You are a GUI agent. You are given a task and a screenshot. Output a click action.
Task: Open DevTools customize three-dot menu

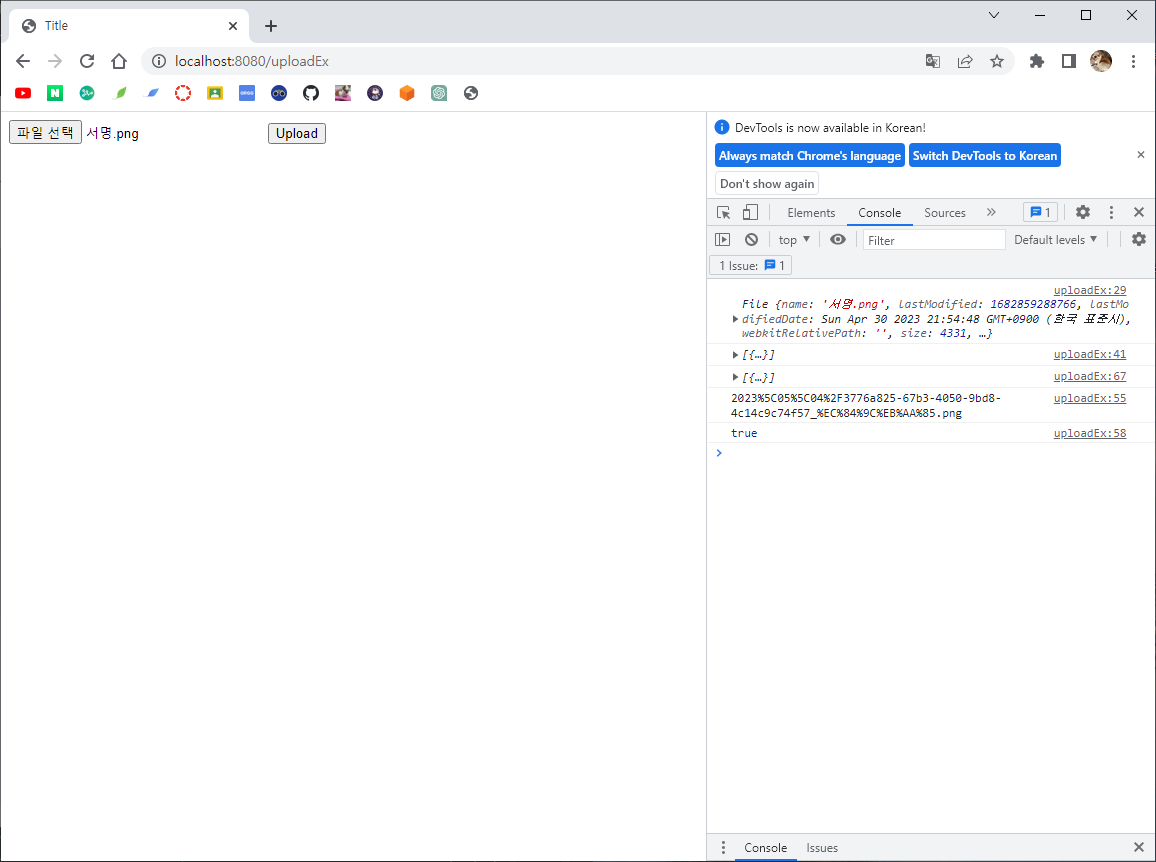tap(1111, 212)
